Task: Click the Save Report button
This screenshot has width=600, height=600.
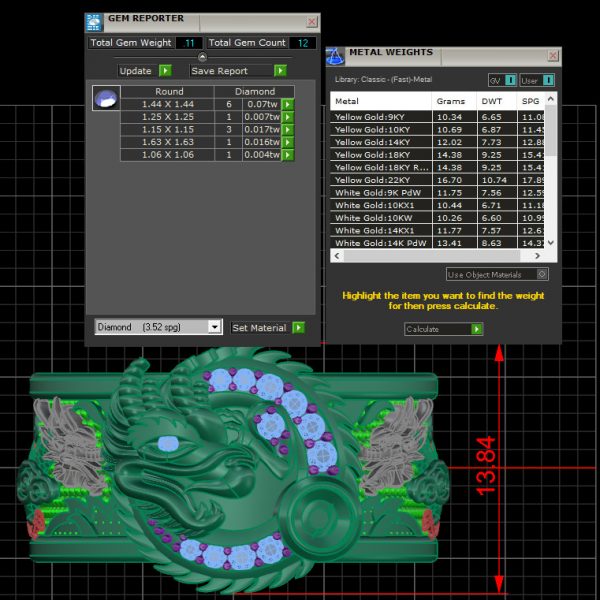Action: point(231,71)
